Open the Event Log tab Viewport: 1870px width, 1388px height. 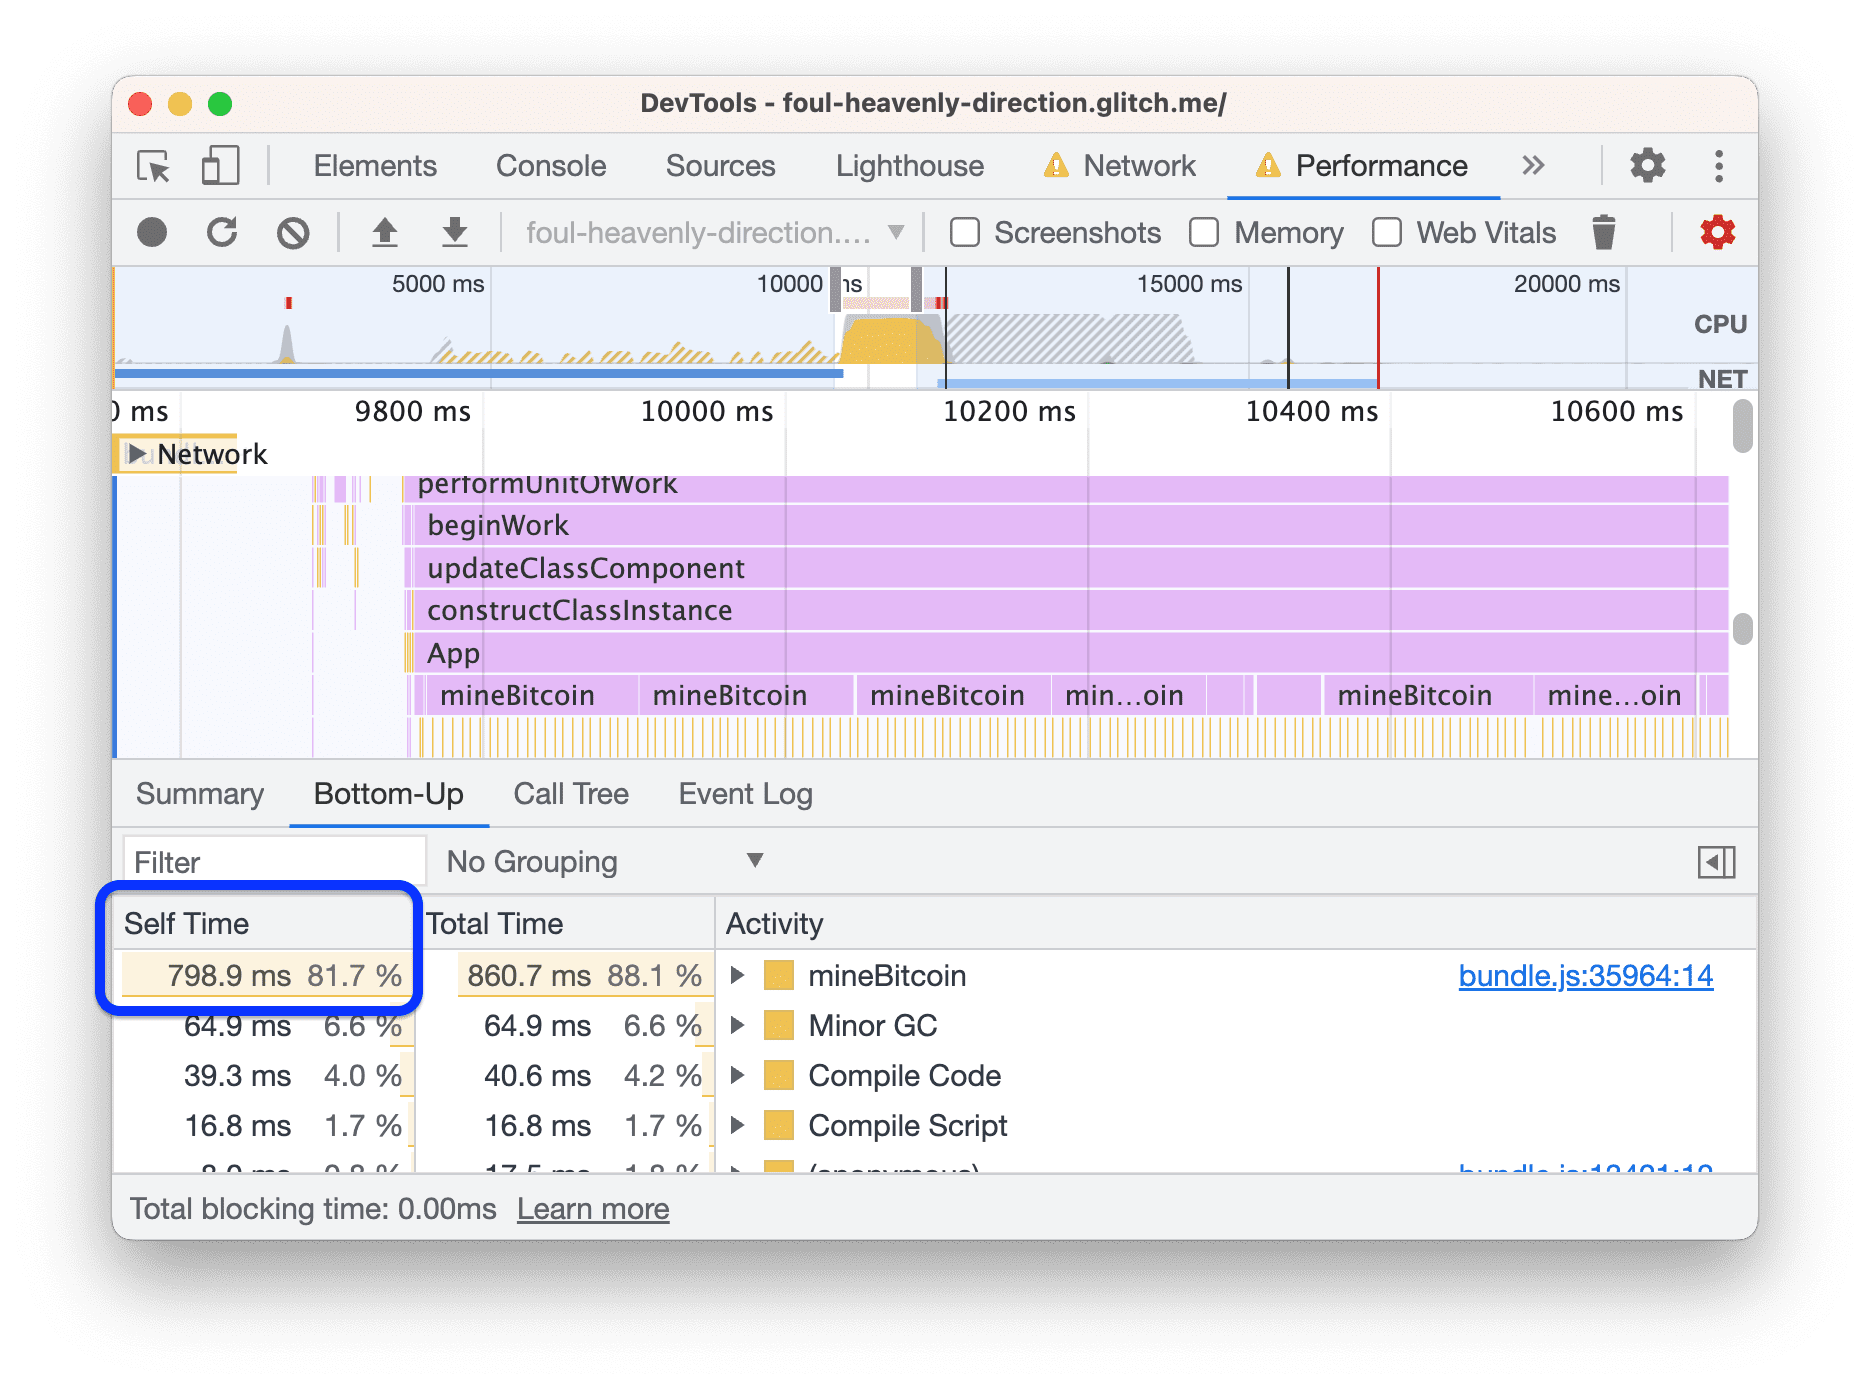point(745,794)
